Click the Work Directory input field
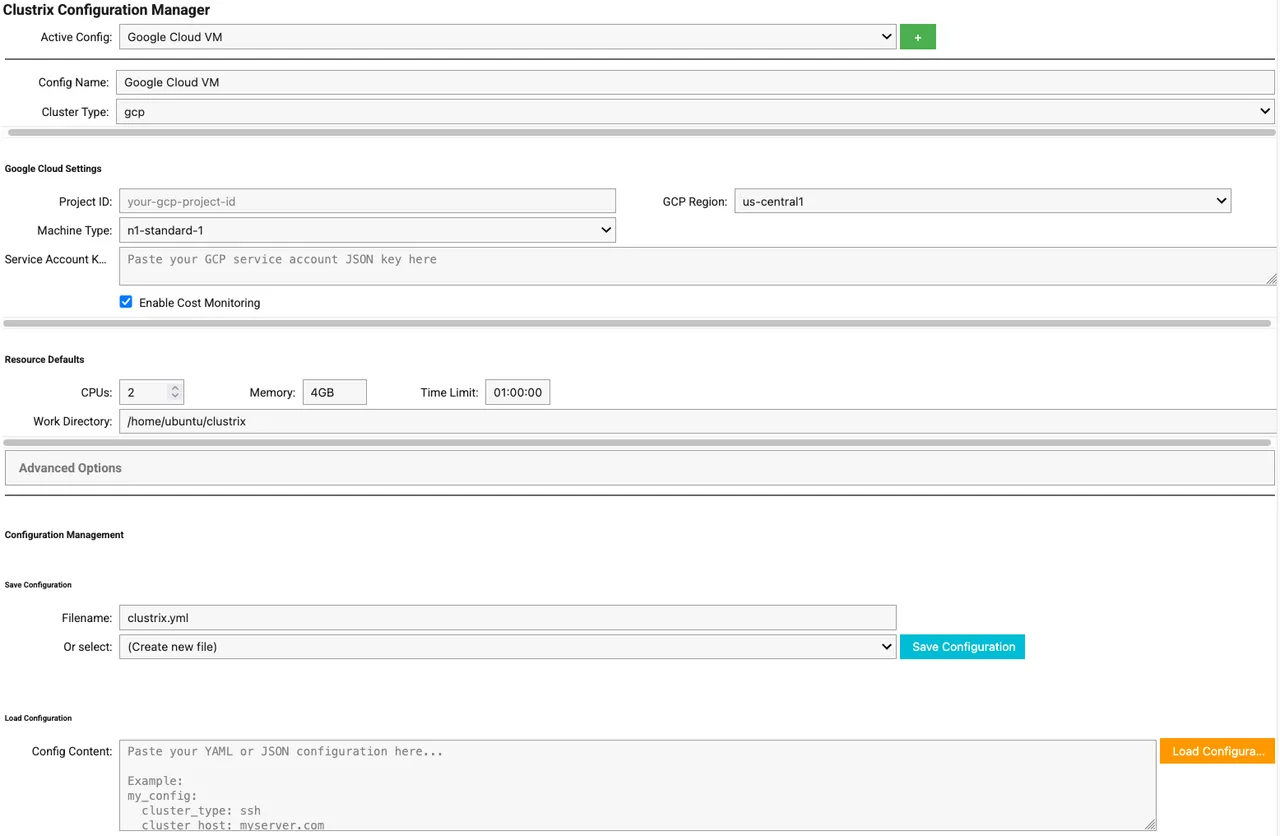 pos(698,421)
